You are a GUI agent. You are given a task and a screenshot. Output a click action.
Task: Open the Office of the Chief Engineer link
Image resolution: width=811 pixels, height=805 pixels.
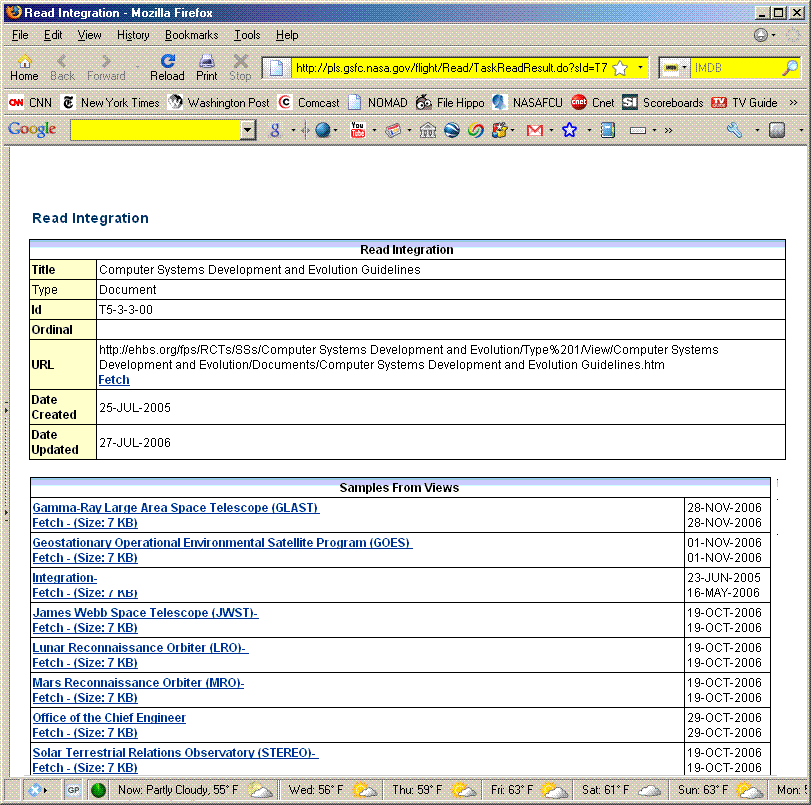pos(109,718)
